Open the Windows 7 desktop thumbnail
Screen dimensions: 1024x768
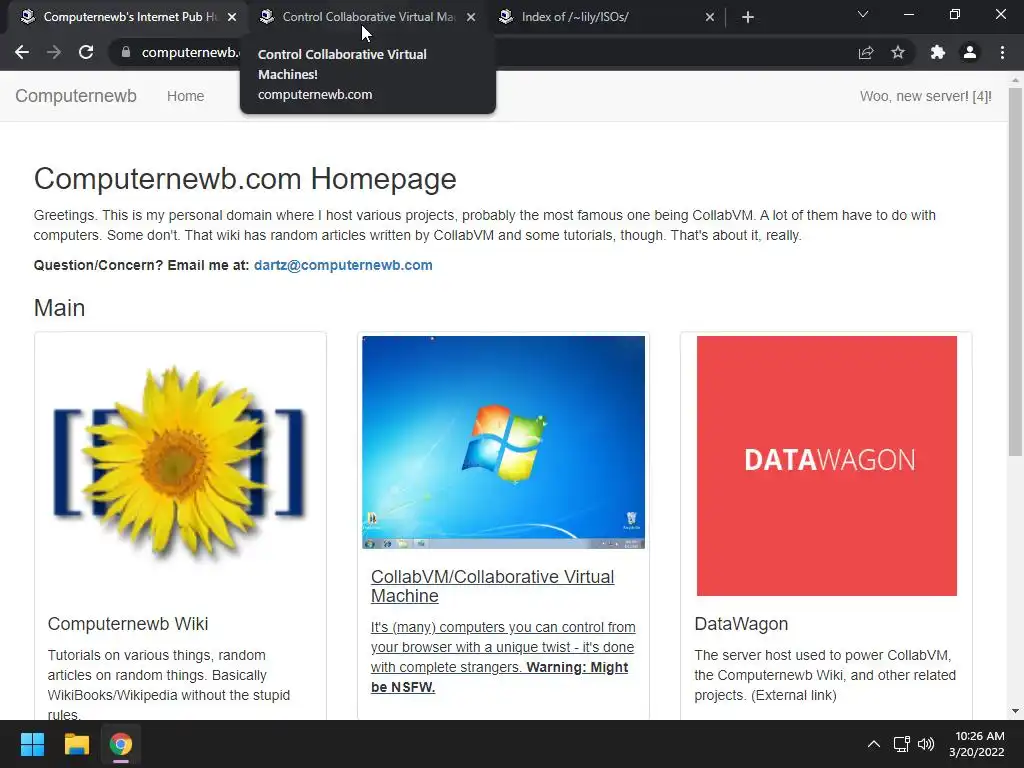coord(504,442)
